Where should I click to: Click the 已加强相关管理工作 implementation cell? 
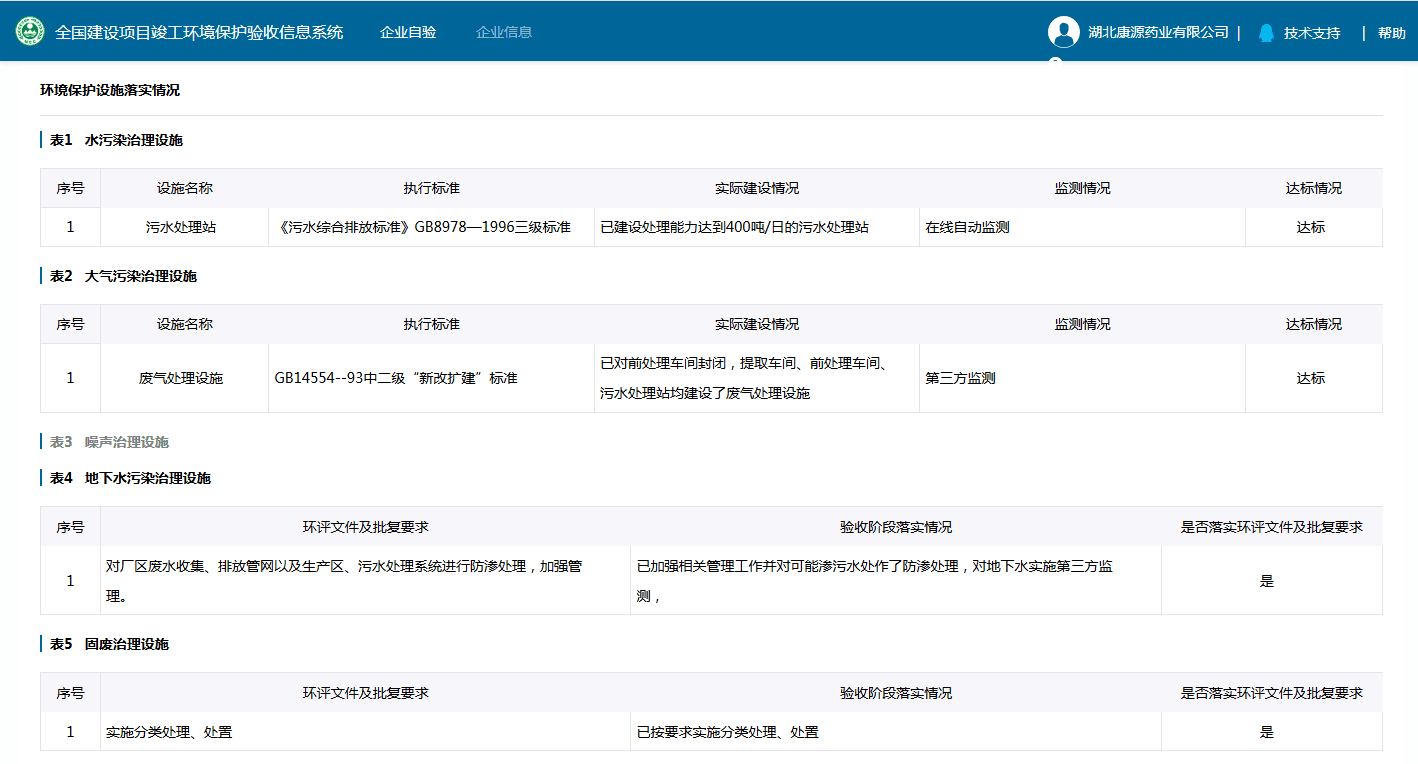click(896, 580)
